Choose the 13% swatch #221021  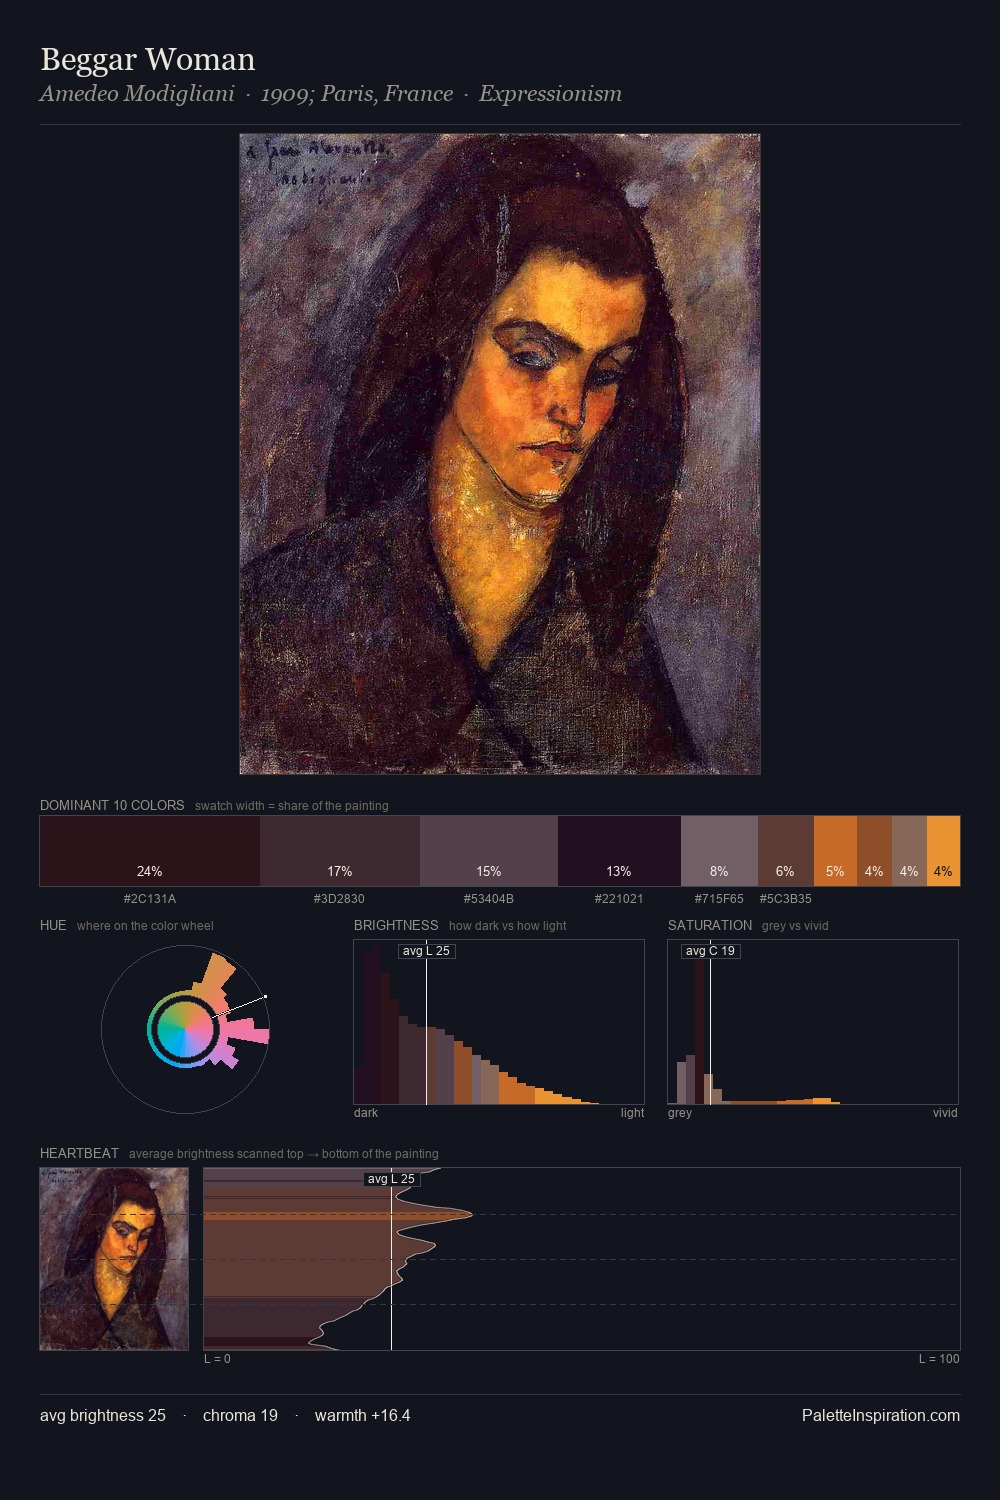pyautogui.click(x=619, y=851)
